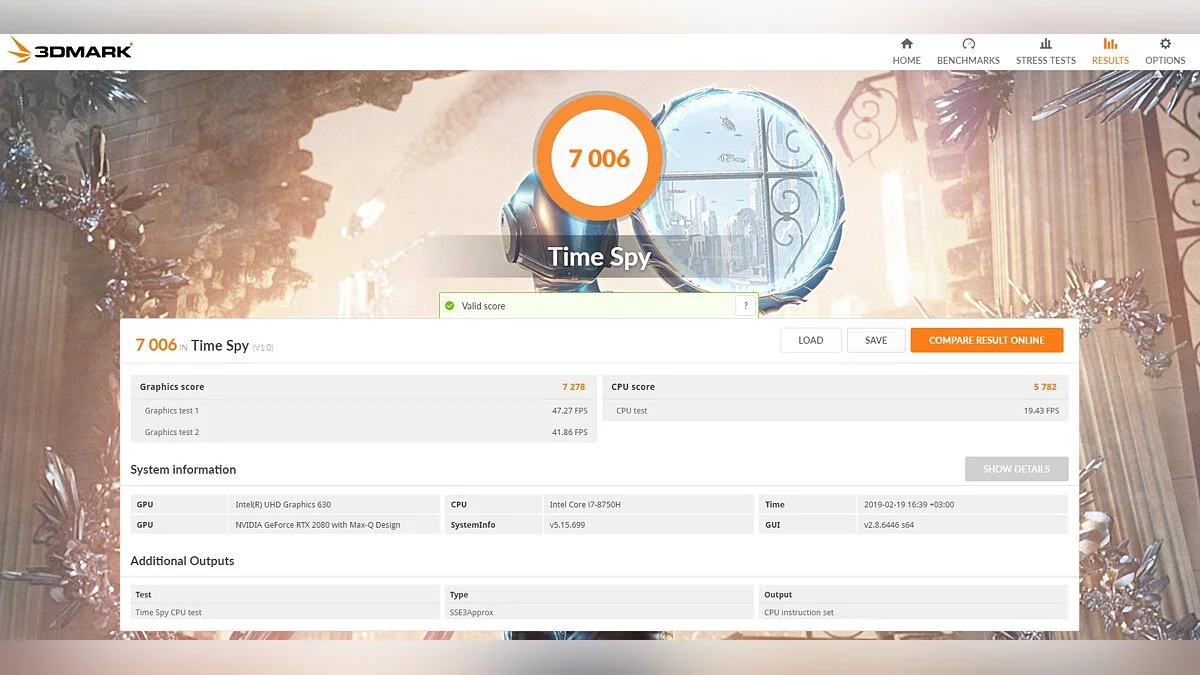1200x675 pixels.
Task: Click the CPU score value 5 782
Action: point(1046,387)
